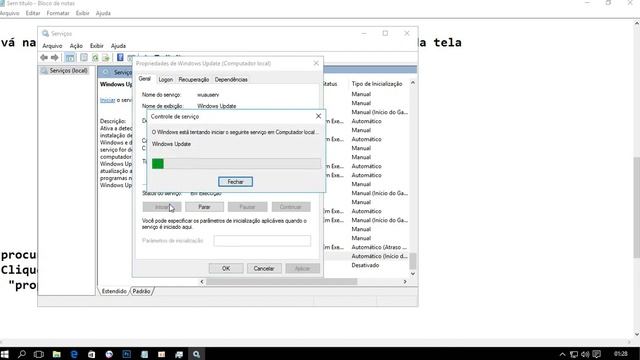Click the Parâmetros de inicialização field
Screen dimensions: 640x360
click(262, 241)
